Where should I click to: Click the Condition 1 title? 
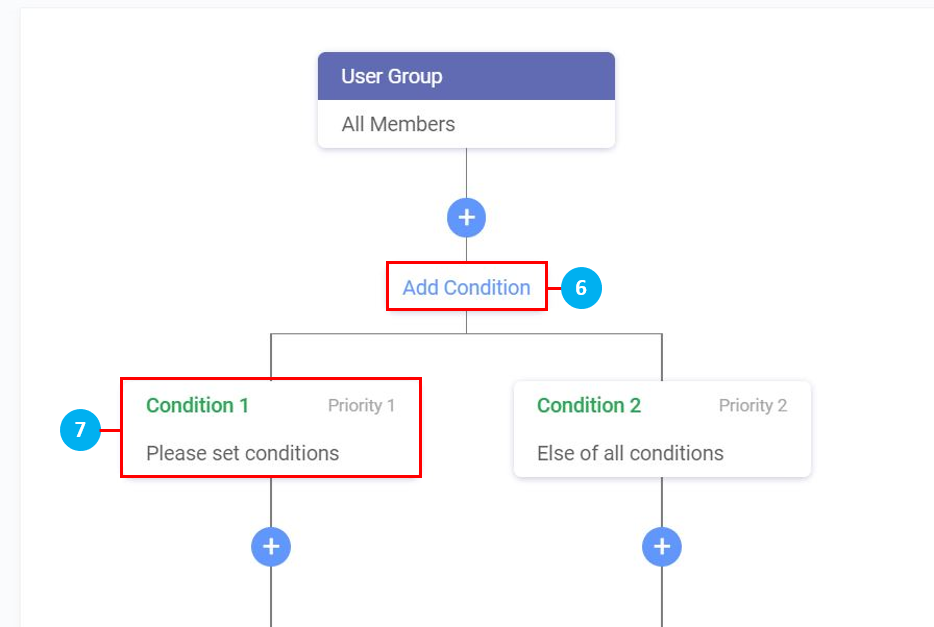(197, 405)
